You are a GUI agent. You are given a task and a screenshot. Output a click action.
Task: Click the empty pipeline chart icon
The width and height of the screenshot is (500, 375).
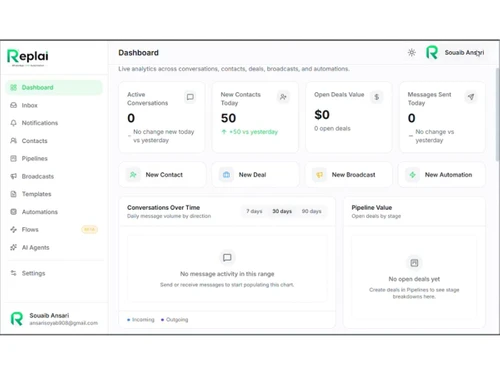pos(414,263)
